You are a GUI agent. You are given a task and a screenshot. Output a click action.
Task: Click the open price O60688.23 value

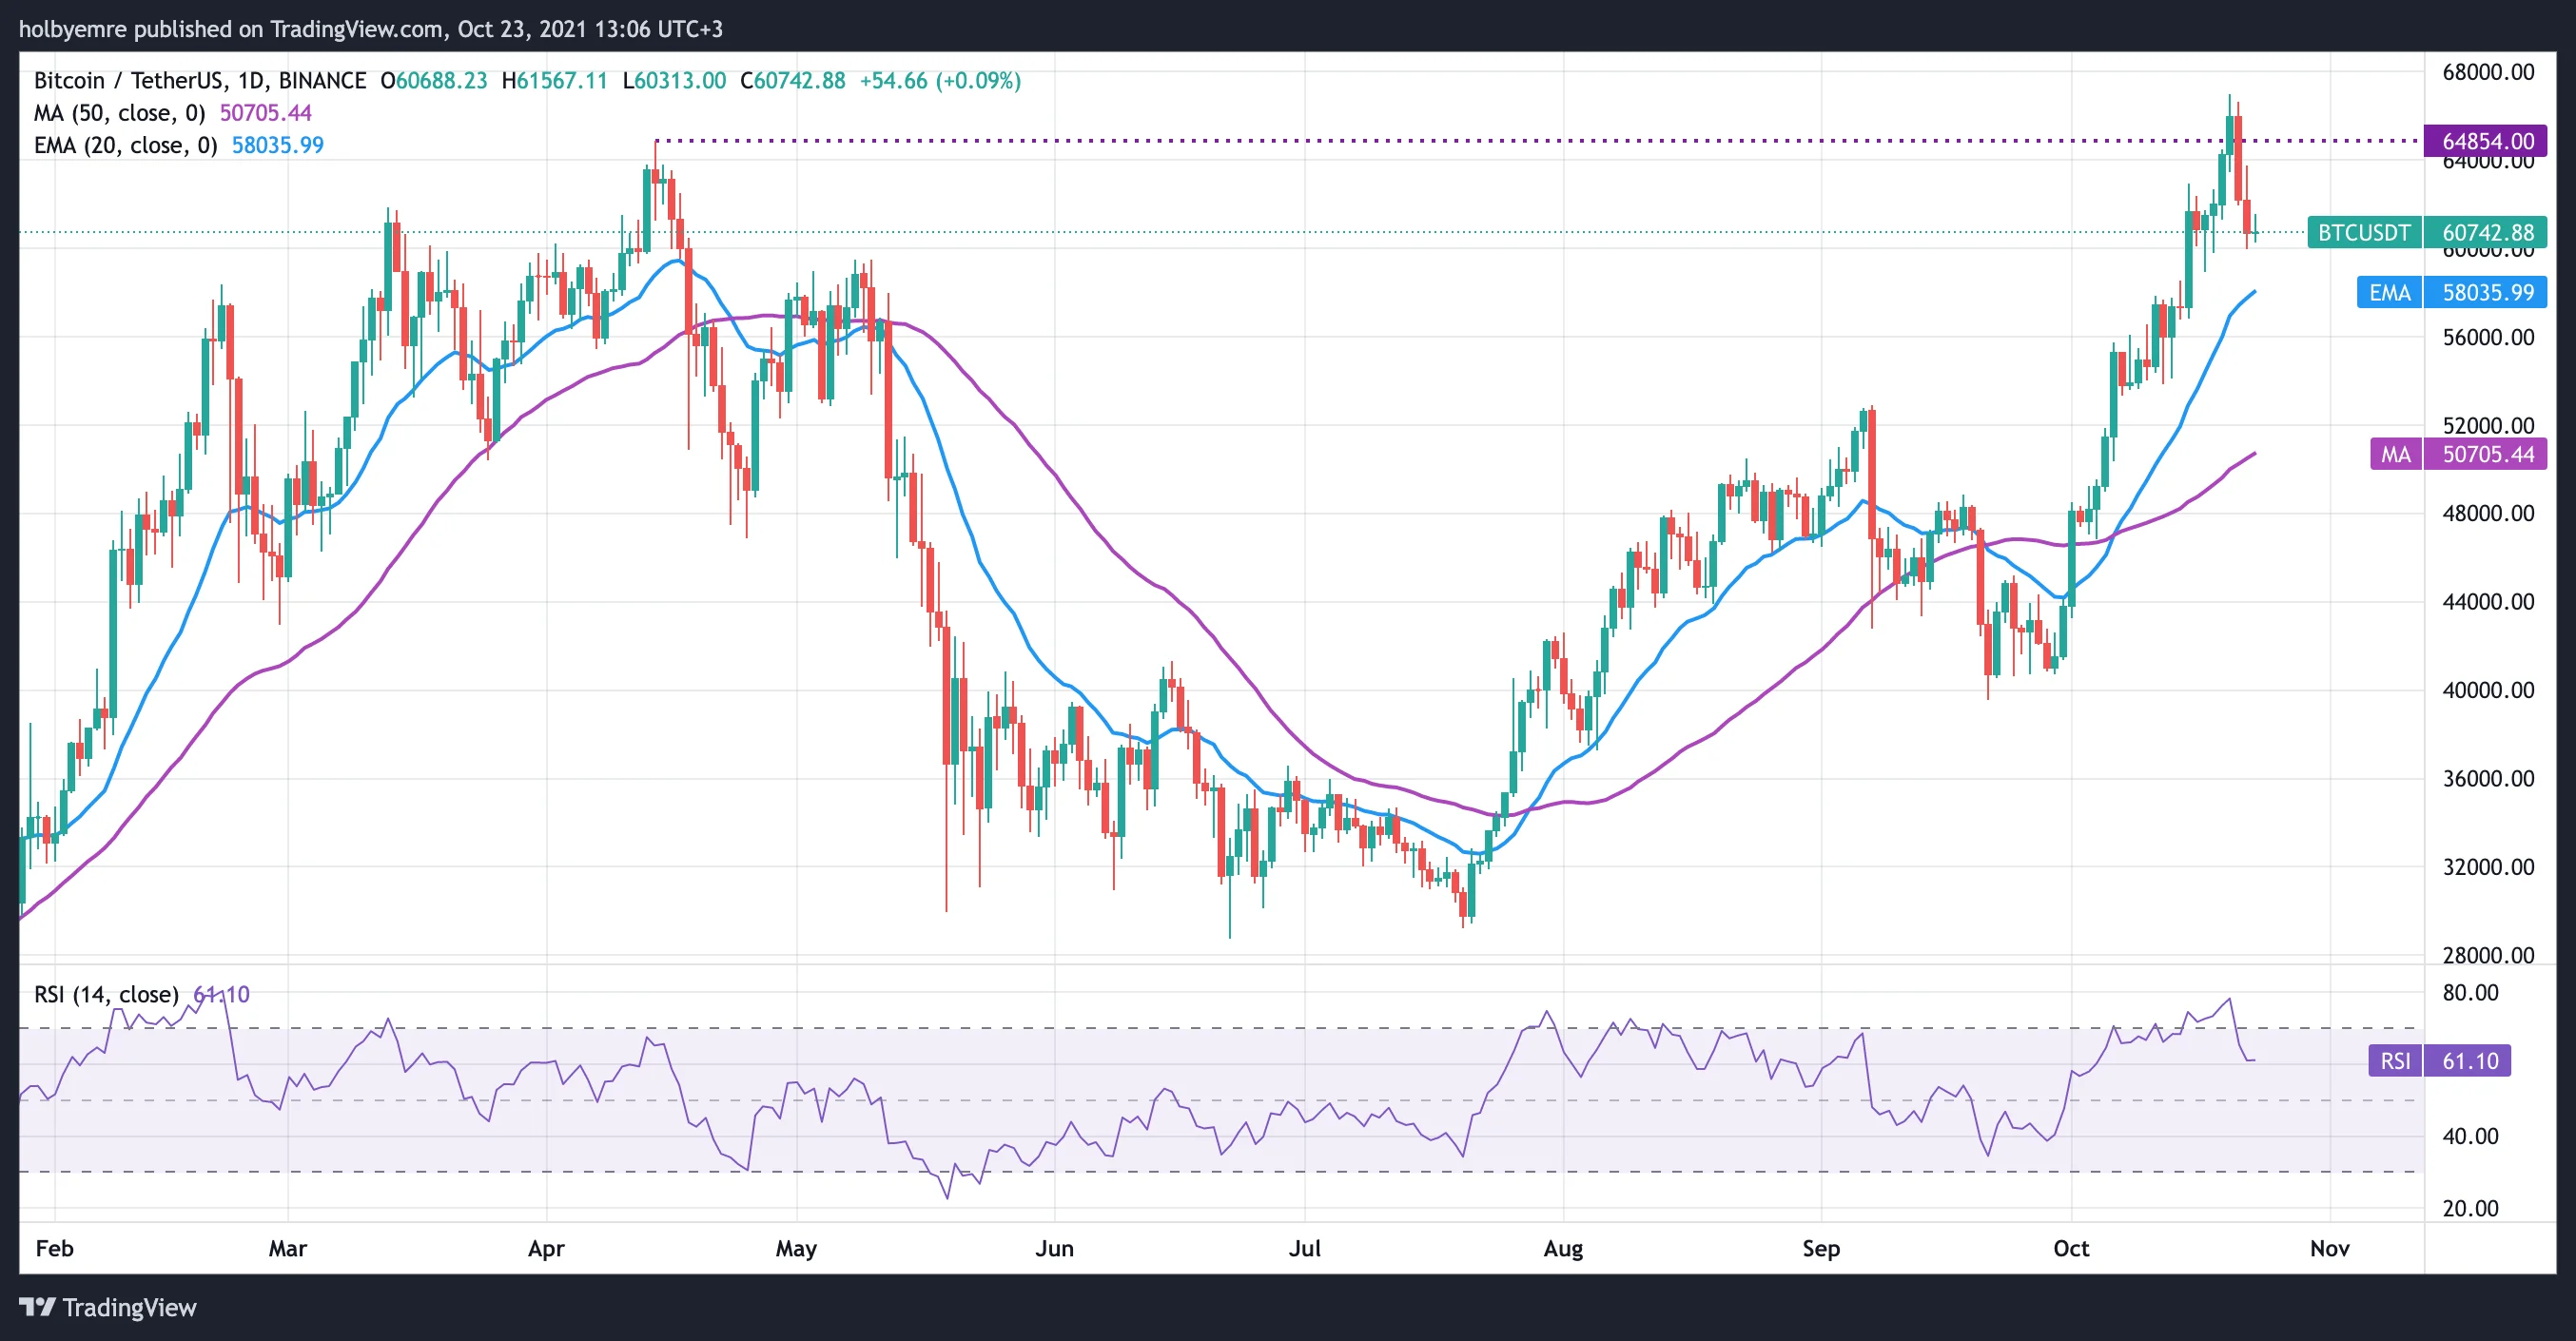pyautogui.click(x=434, y=80)
